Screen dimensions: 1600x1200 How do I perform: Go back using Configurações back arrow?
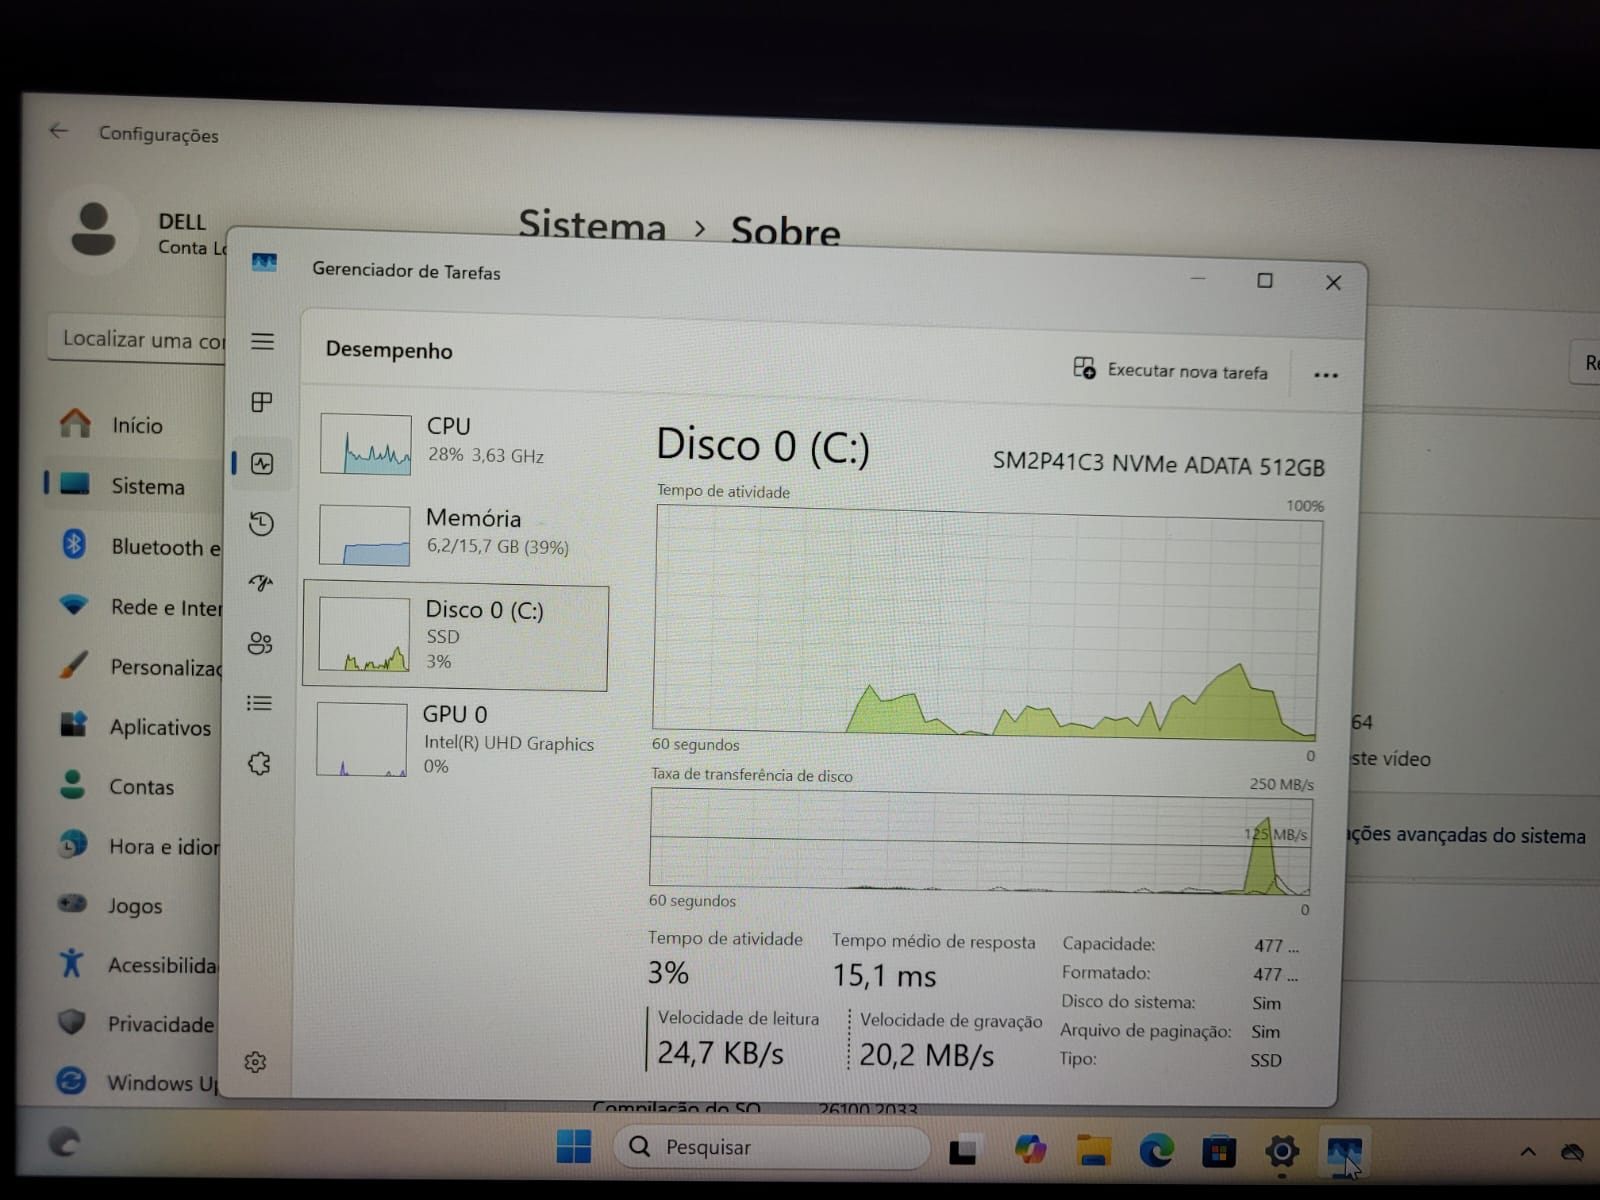[58, 131]
